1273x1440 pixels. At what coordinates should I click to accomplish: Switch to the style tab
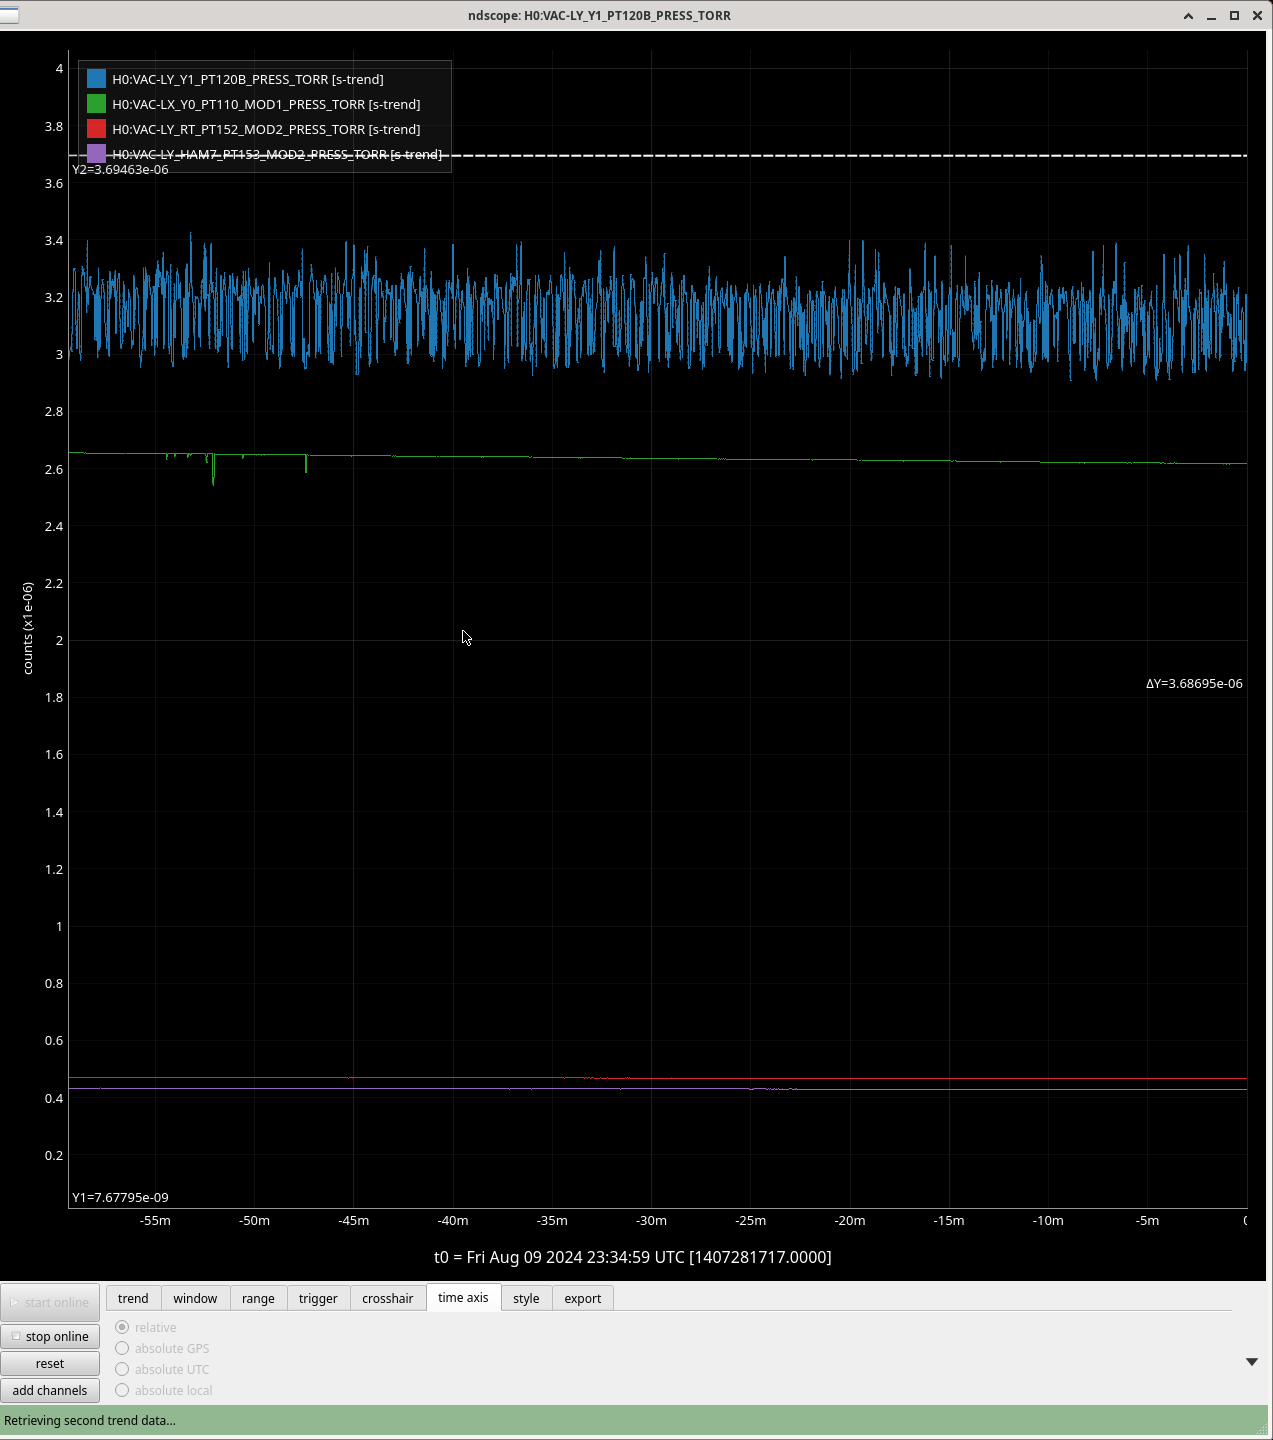[x=526, y=1298]
